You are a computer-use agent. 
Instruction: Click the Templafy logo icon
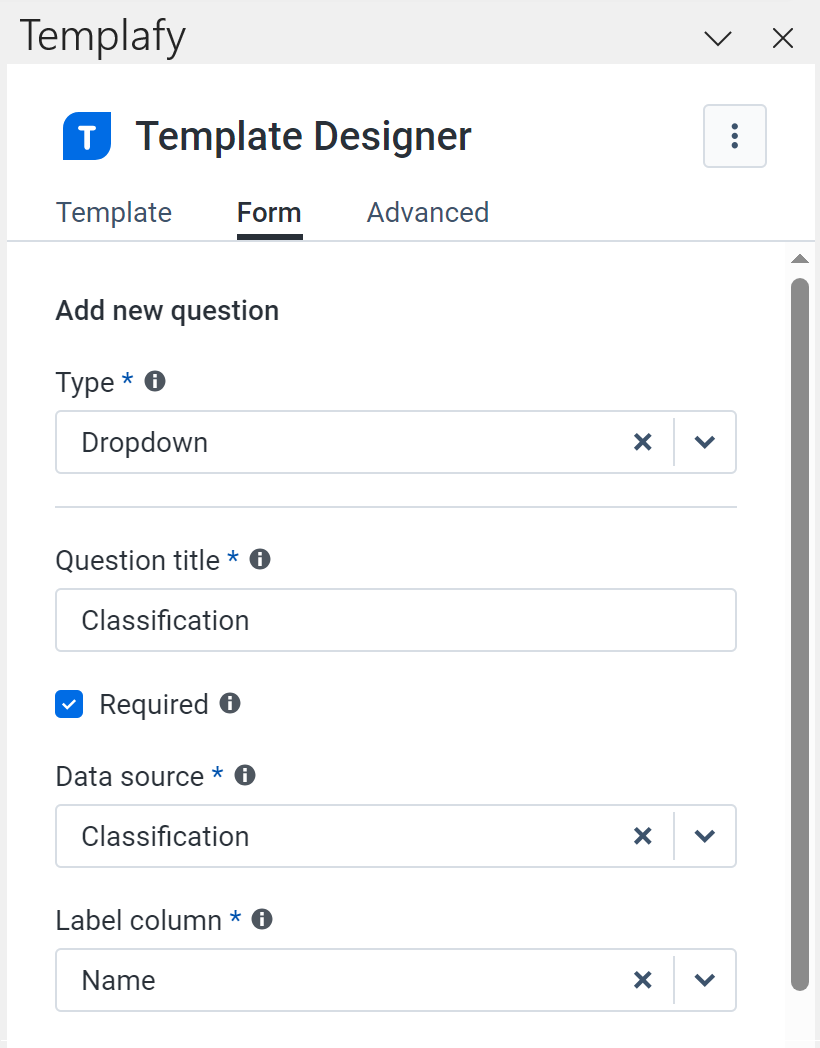86,136
